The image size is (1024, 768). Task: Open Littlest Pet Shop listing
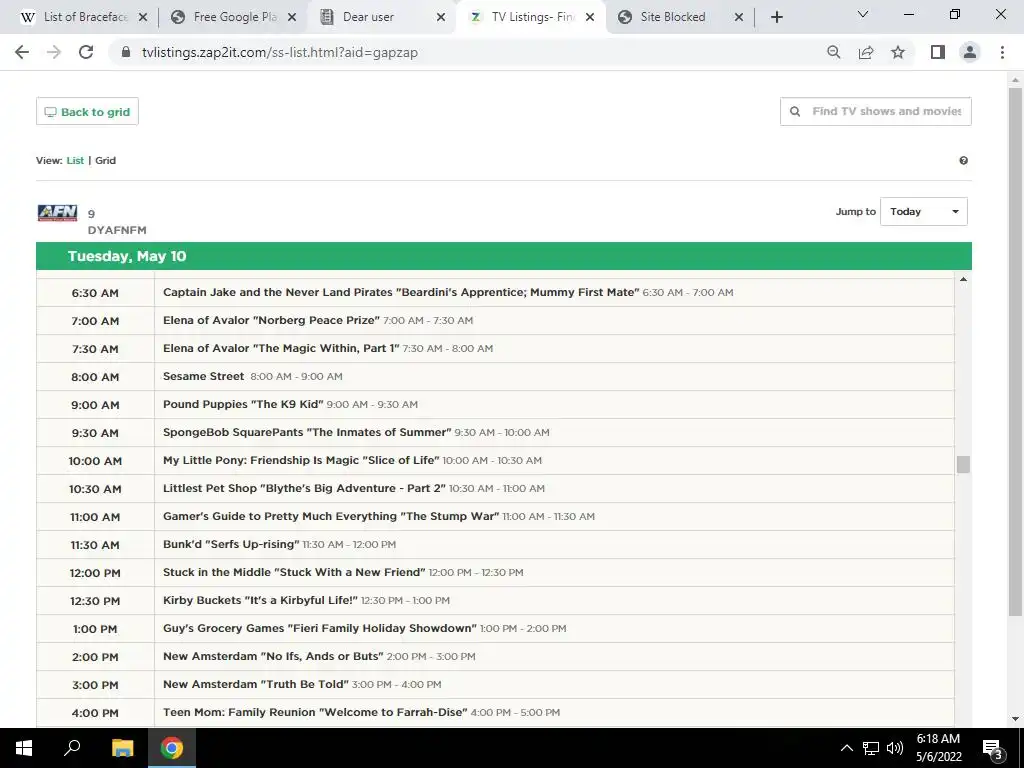click(x=304, y=488)
